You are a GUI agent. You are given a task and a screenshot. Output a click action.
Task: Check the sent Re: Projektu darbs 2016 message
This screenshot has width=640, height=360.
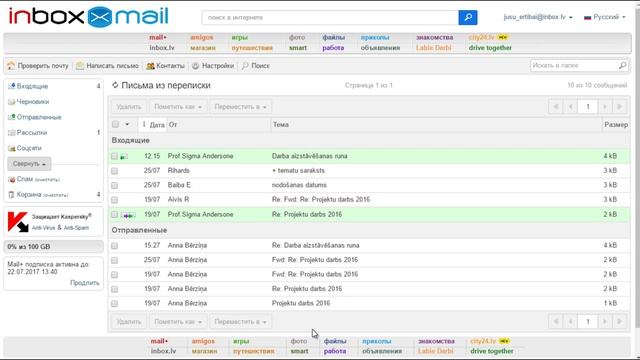click(x=114, y=289)
